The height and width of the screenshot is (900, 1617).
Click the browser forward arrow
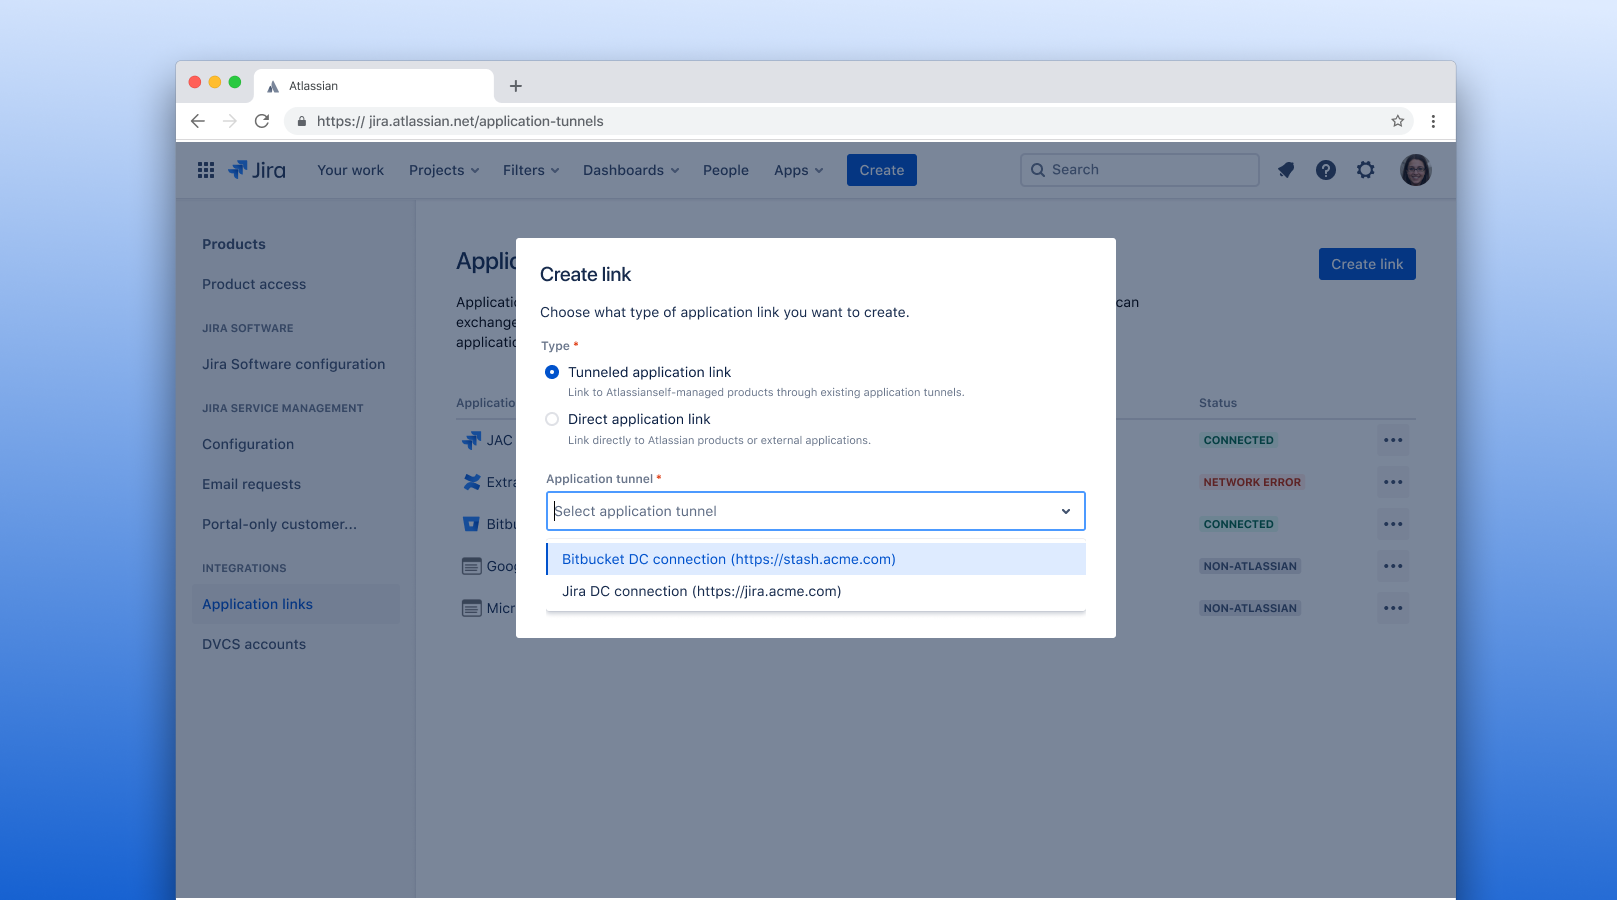230,121
